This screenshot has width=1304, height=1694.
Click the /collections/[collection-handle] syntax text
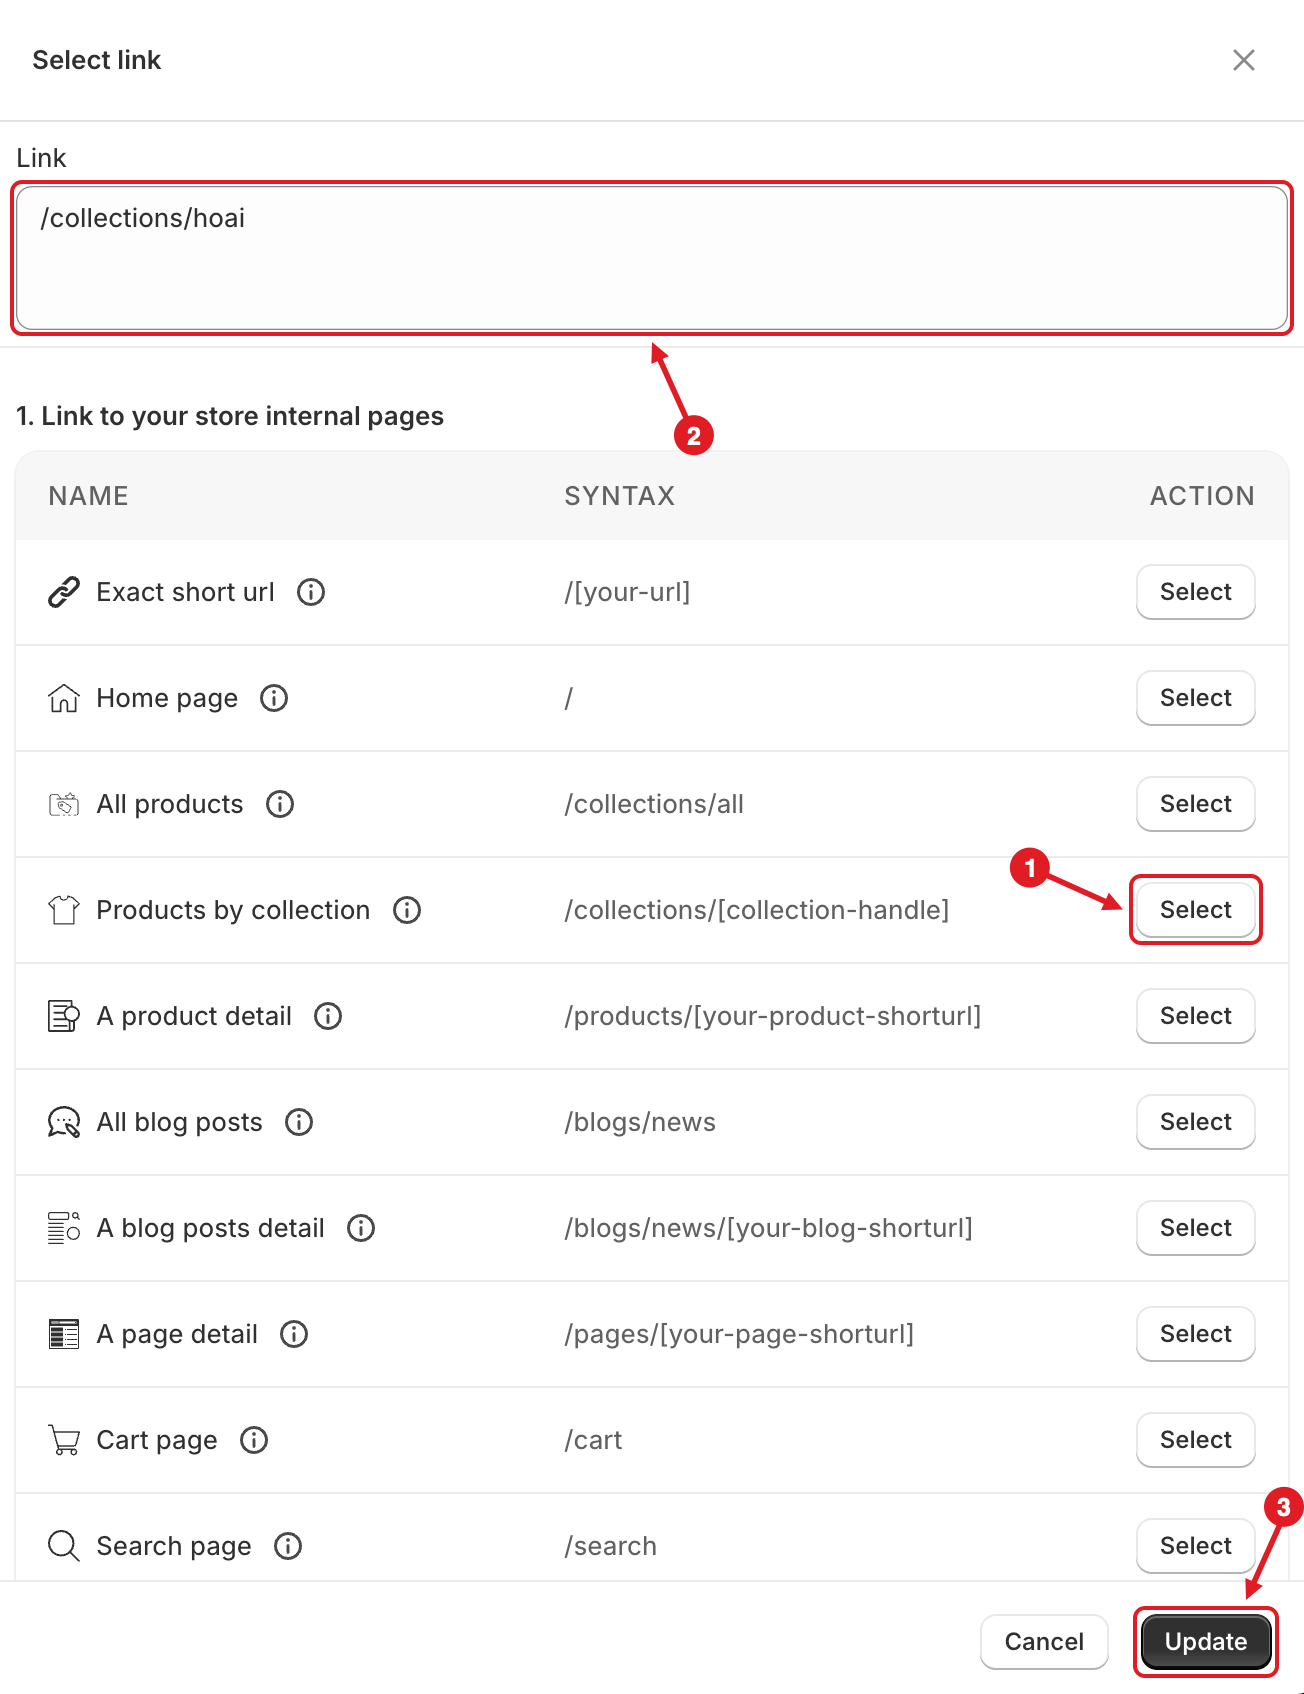[757, 910]
